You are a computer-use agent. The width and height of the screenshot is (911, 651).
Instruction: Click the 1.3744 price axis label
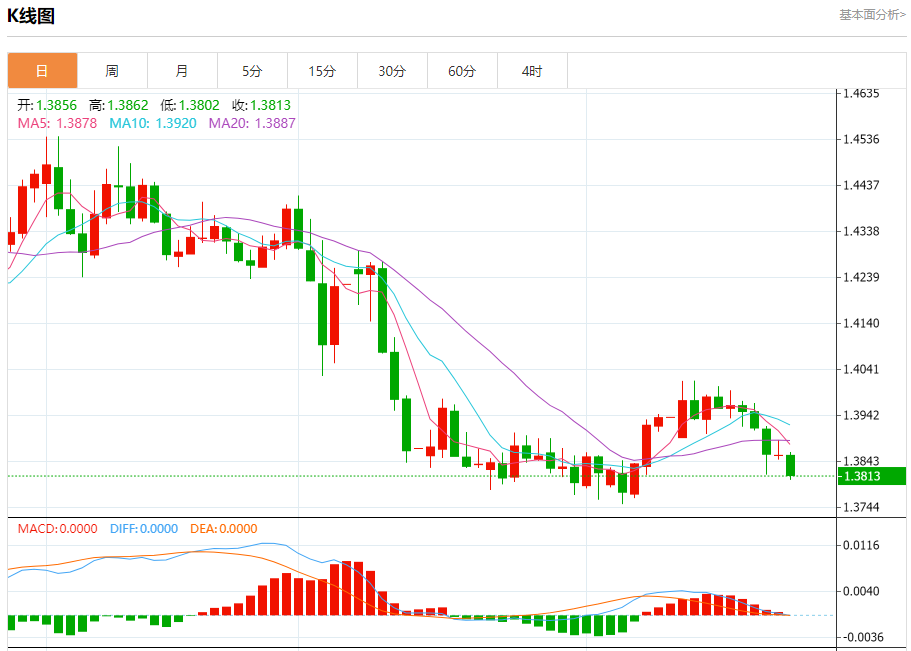862,507
